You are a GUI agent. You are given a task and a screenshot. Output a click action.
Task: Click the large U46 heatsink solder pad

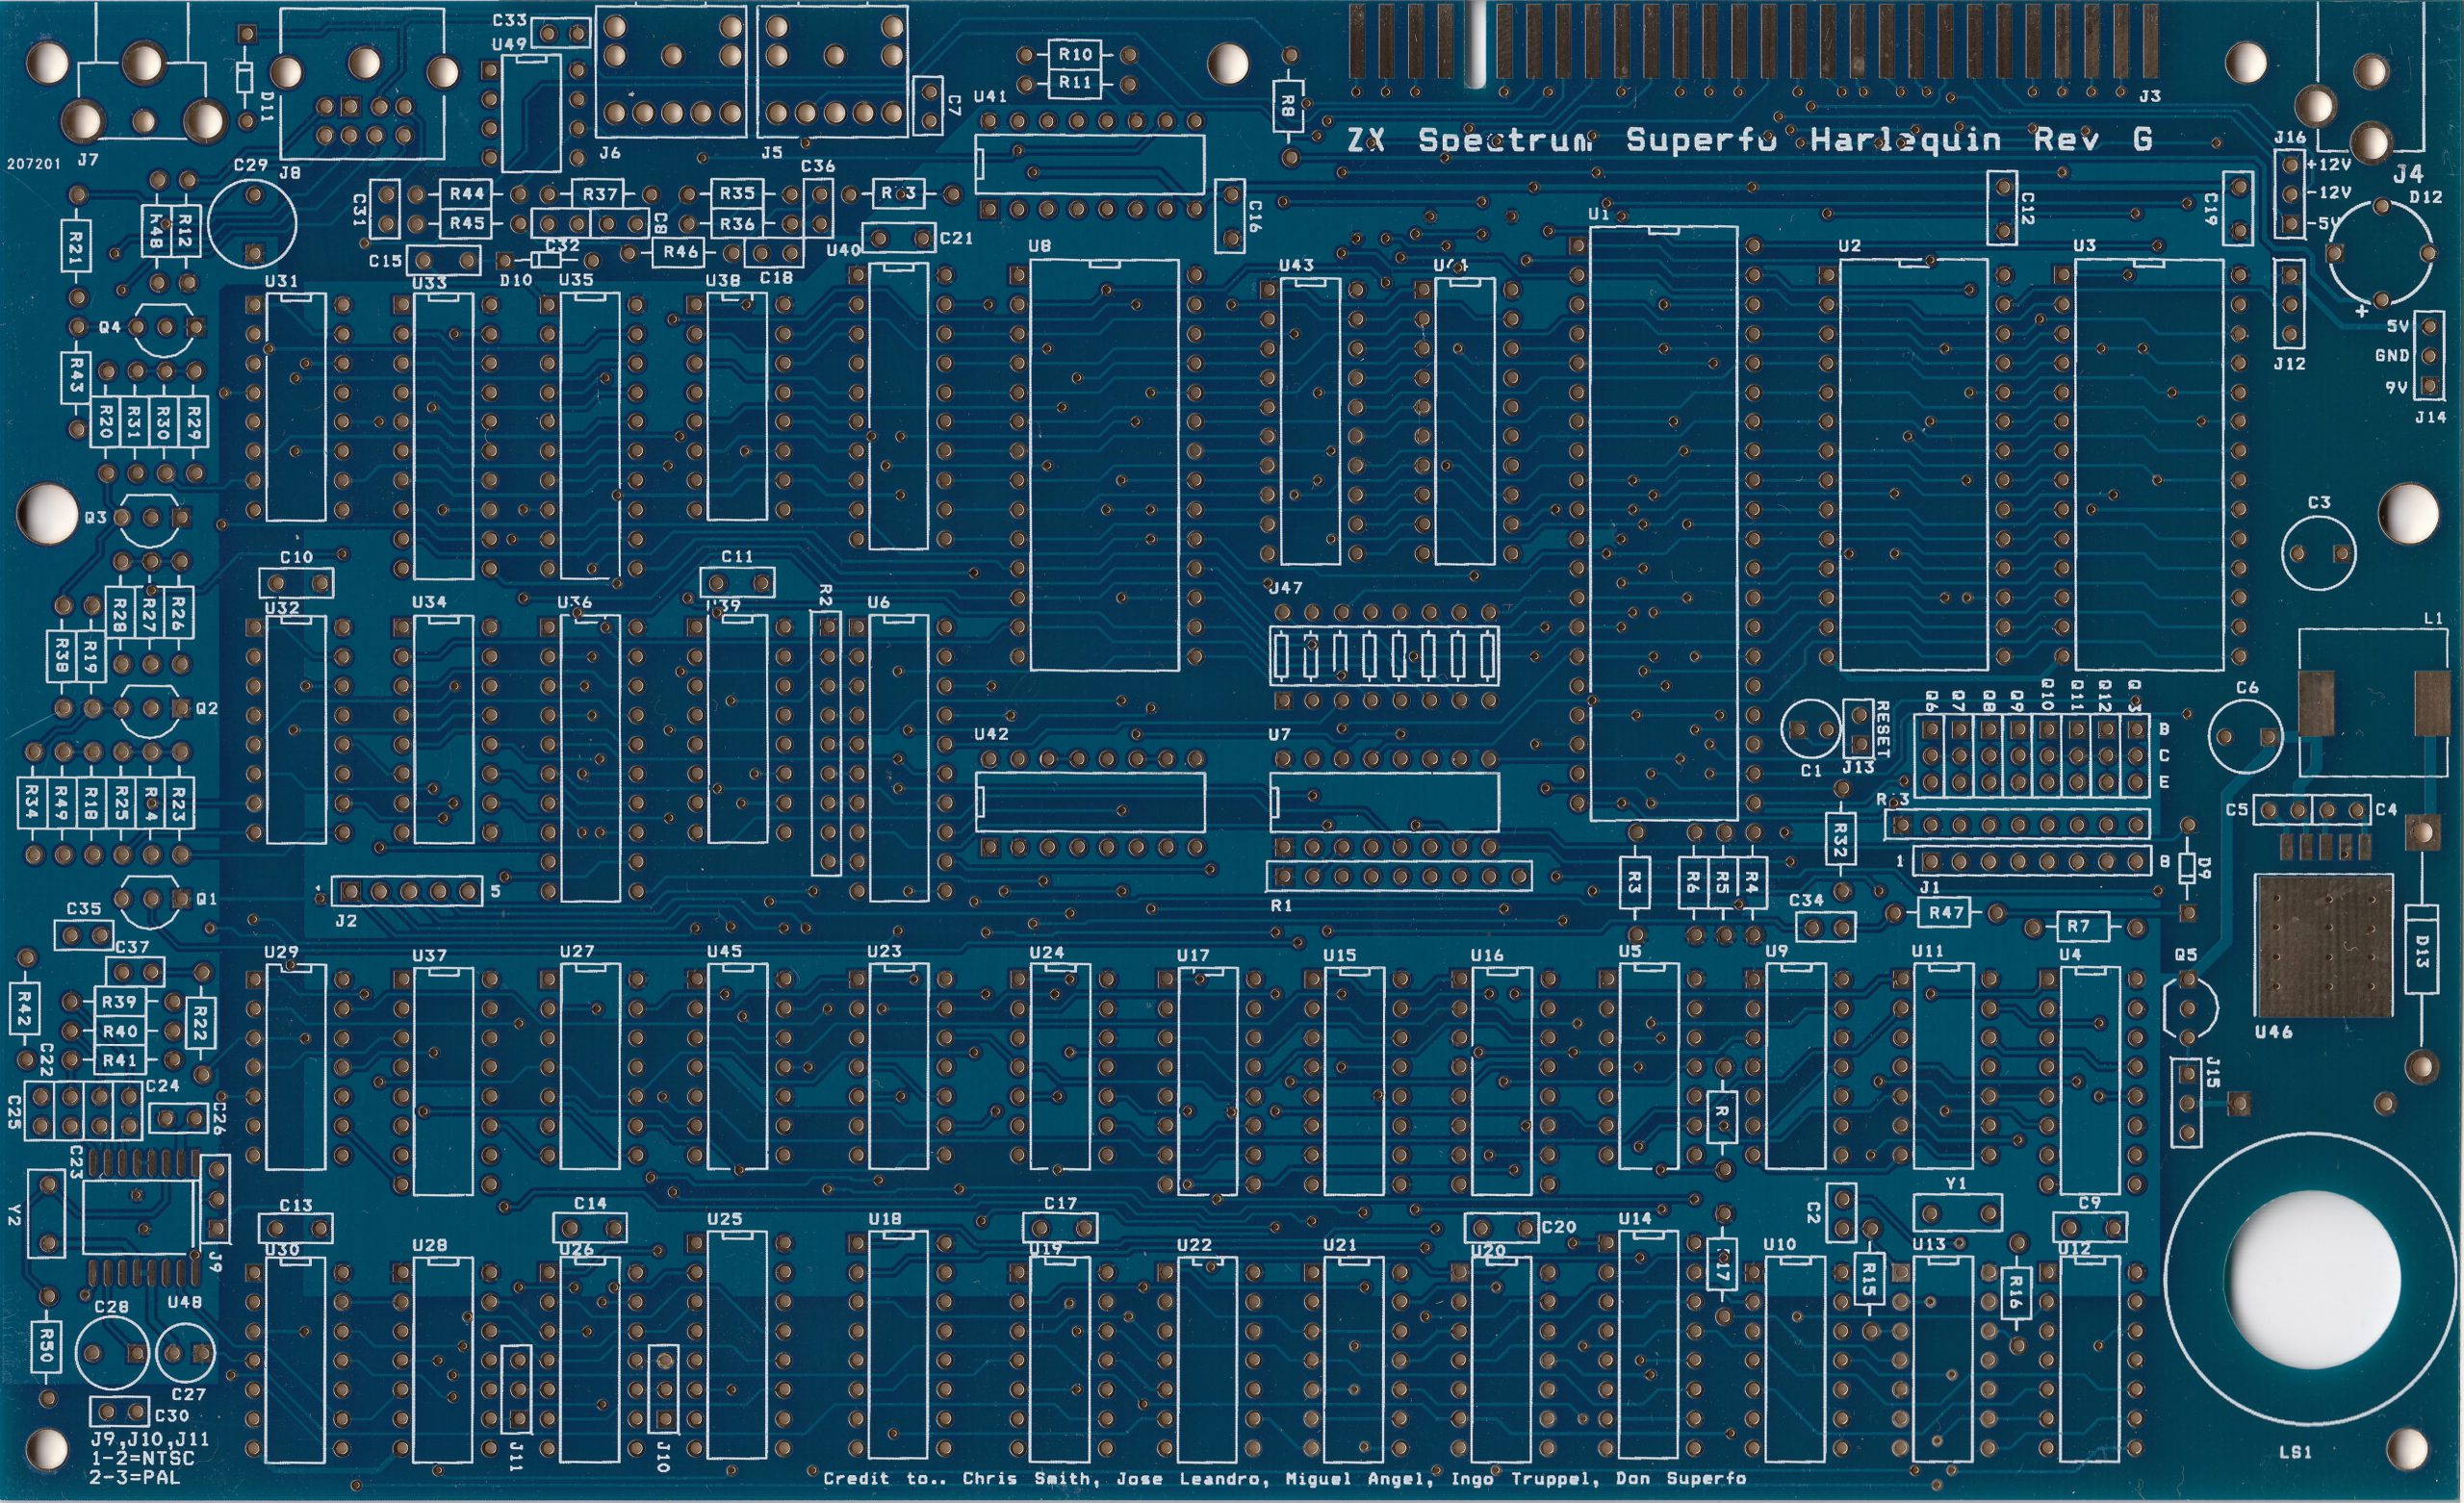(2323, 944)
